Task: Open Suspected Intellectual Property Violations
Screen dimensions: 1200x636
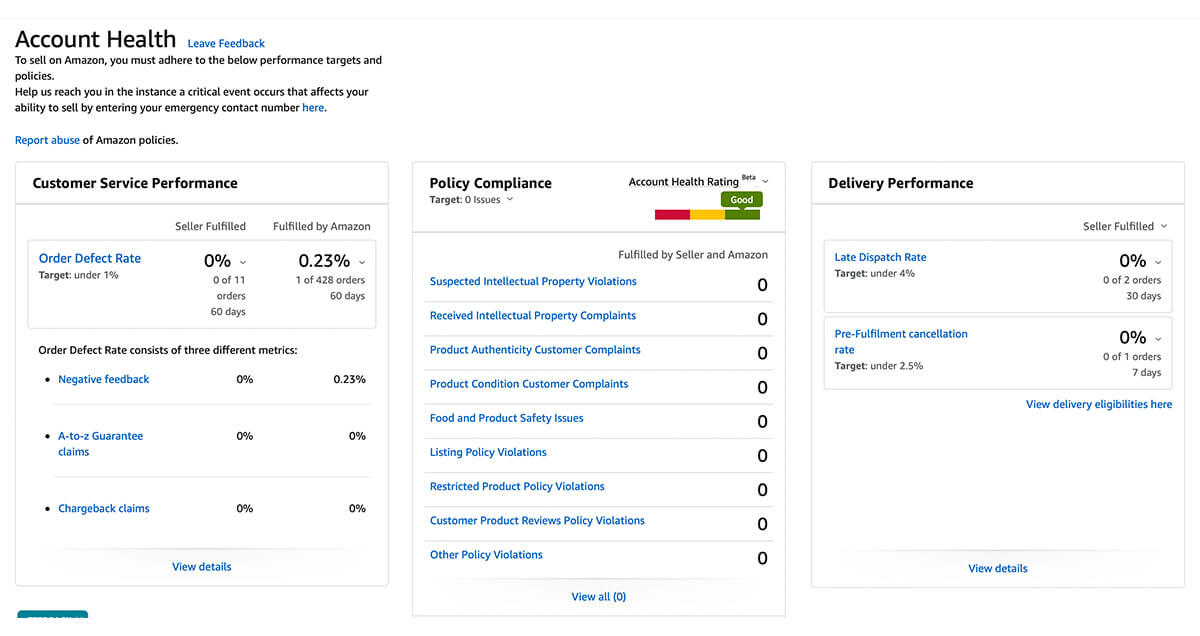Action: coord(533,281)
